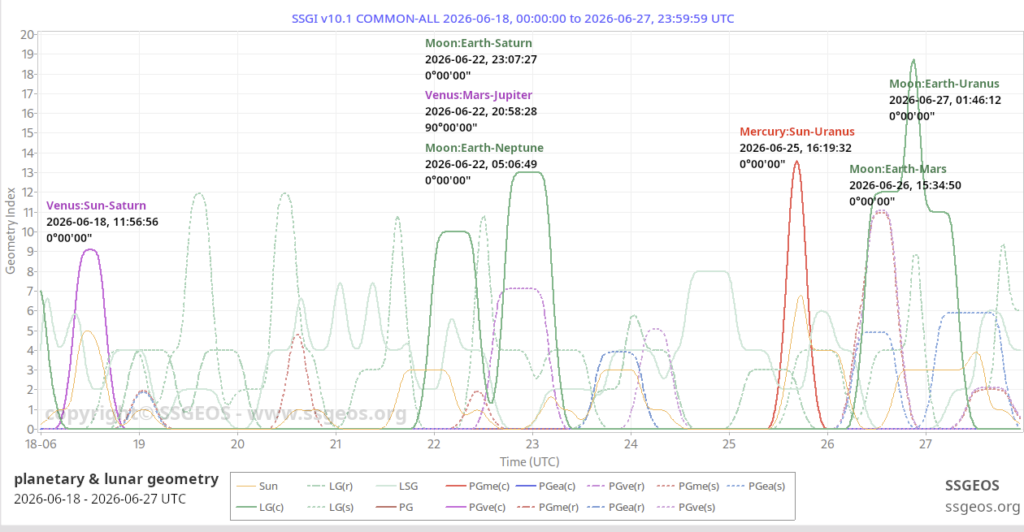Toggle the PGea(r) legend entry

click(616, 507)
